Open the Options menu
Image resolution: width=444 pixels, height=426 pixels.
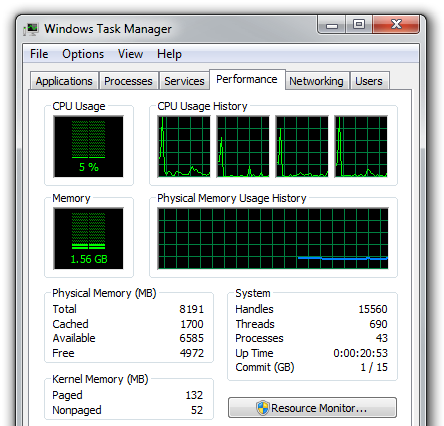coord(83,54)
